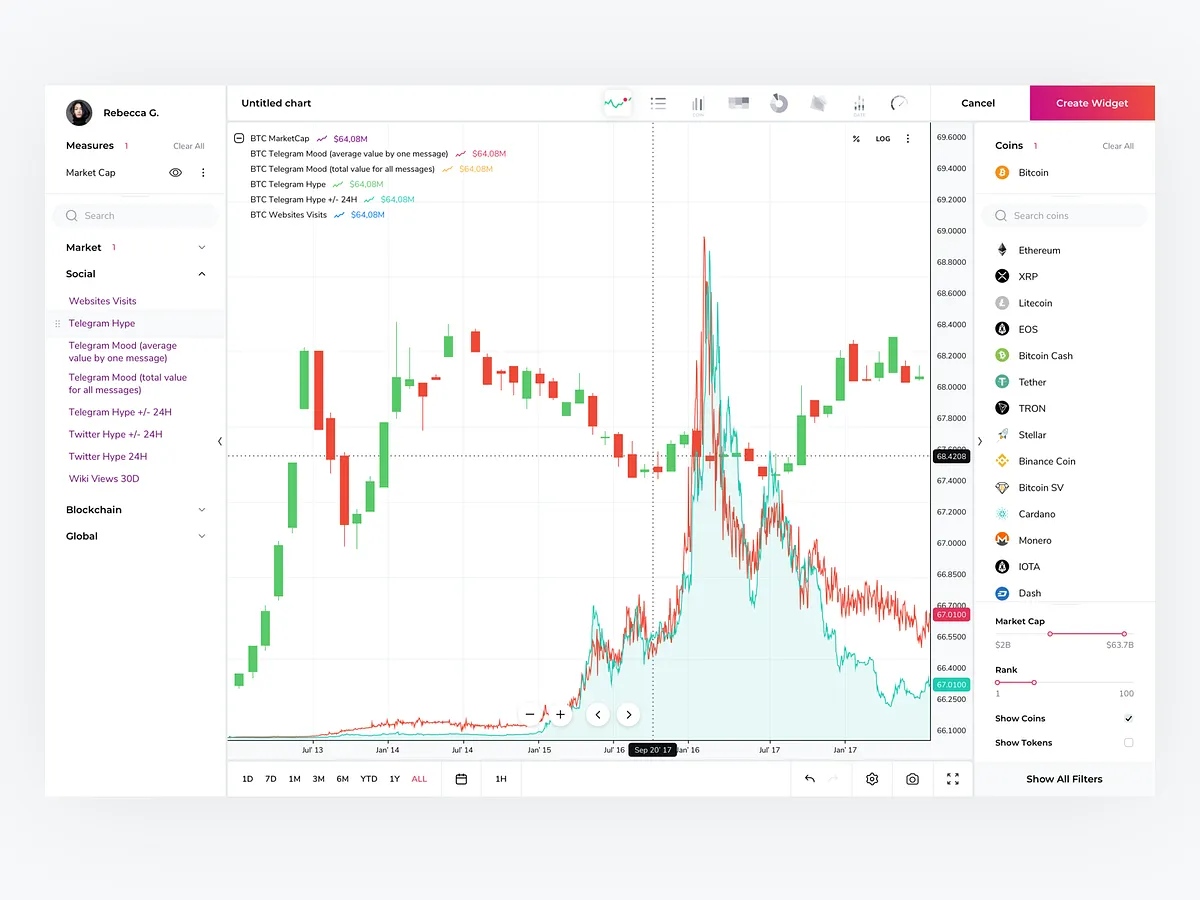Expand chart to fullscreen
1200x900 pixels.
(x=953, y=779)
